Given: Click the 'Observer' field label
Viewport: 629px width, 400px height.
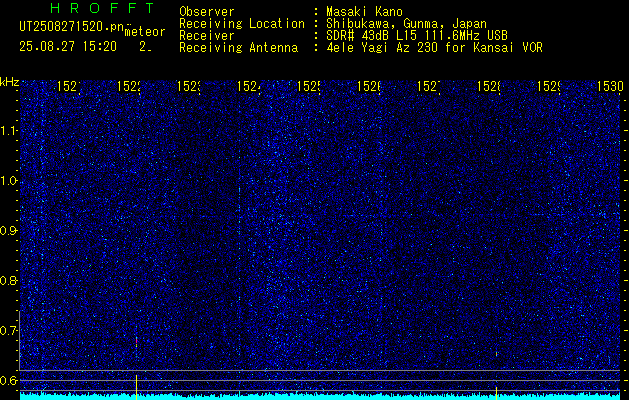Looking at the screenshot, I should (x=207, y=12).
